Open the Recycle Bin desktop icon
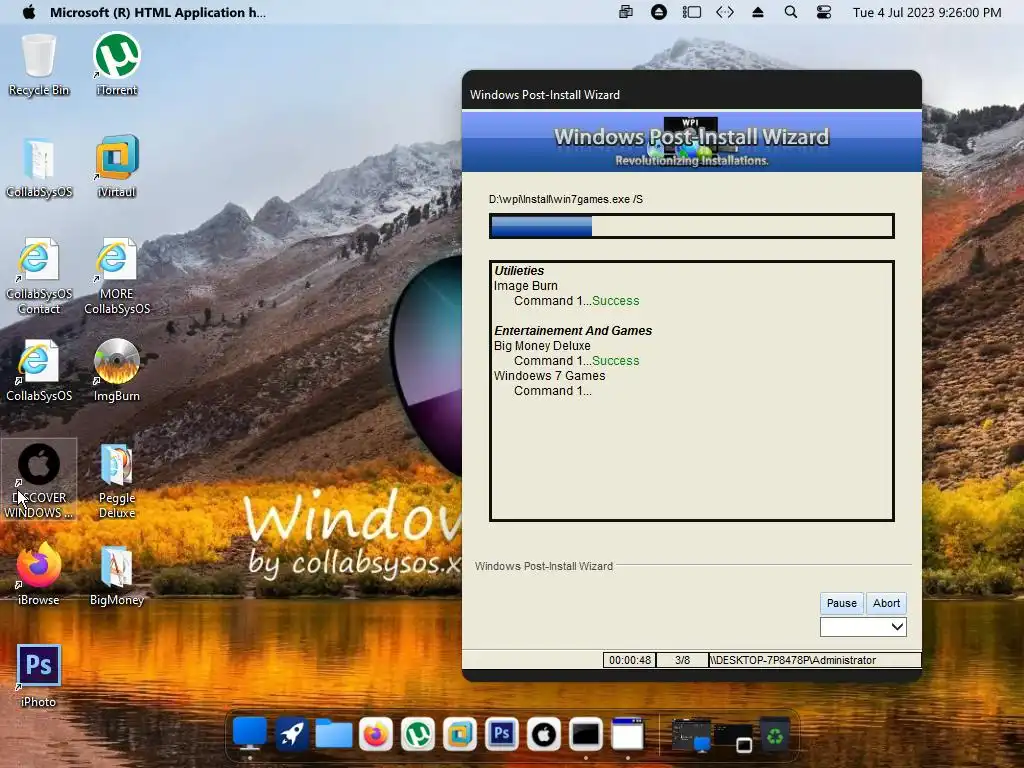 (39, 65)
